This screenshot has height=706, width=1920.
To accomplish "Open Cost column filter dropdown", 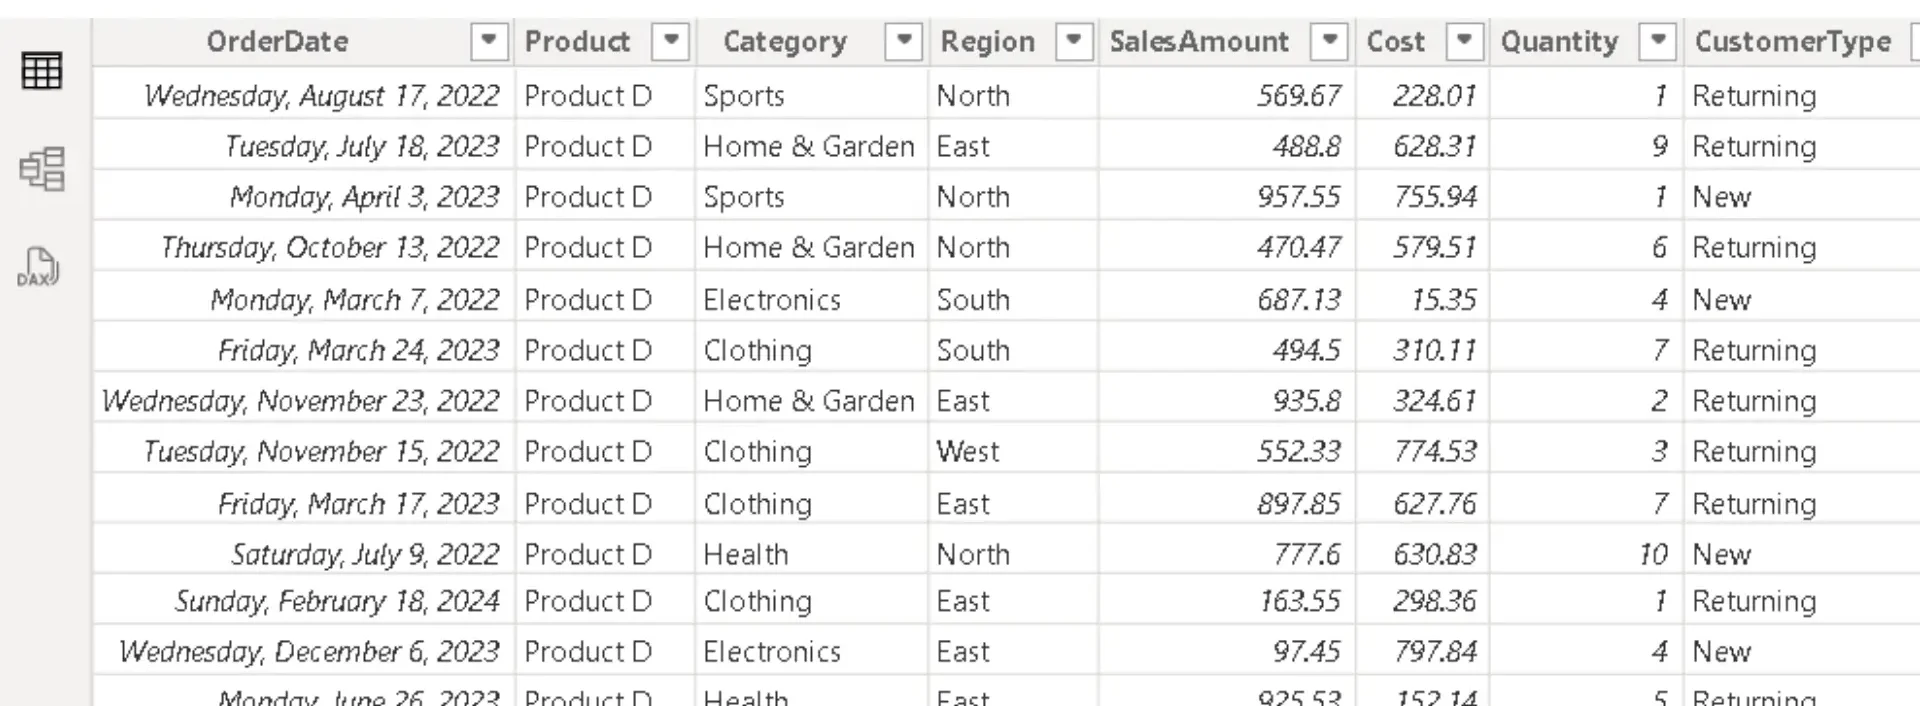I will (x=1464, y=41).
